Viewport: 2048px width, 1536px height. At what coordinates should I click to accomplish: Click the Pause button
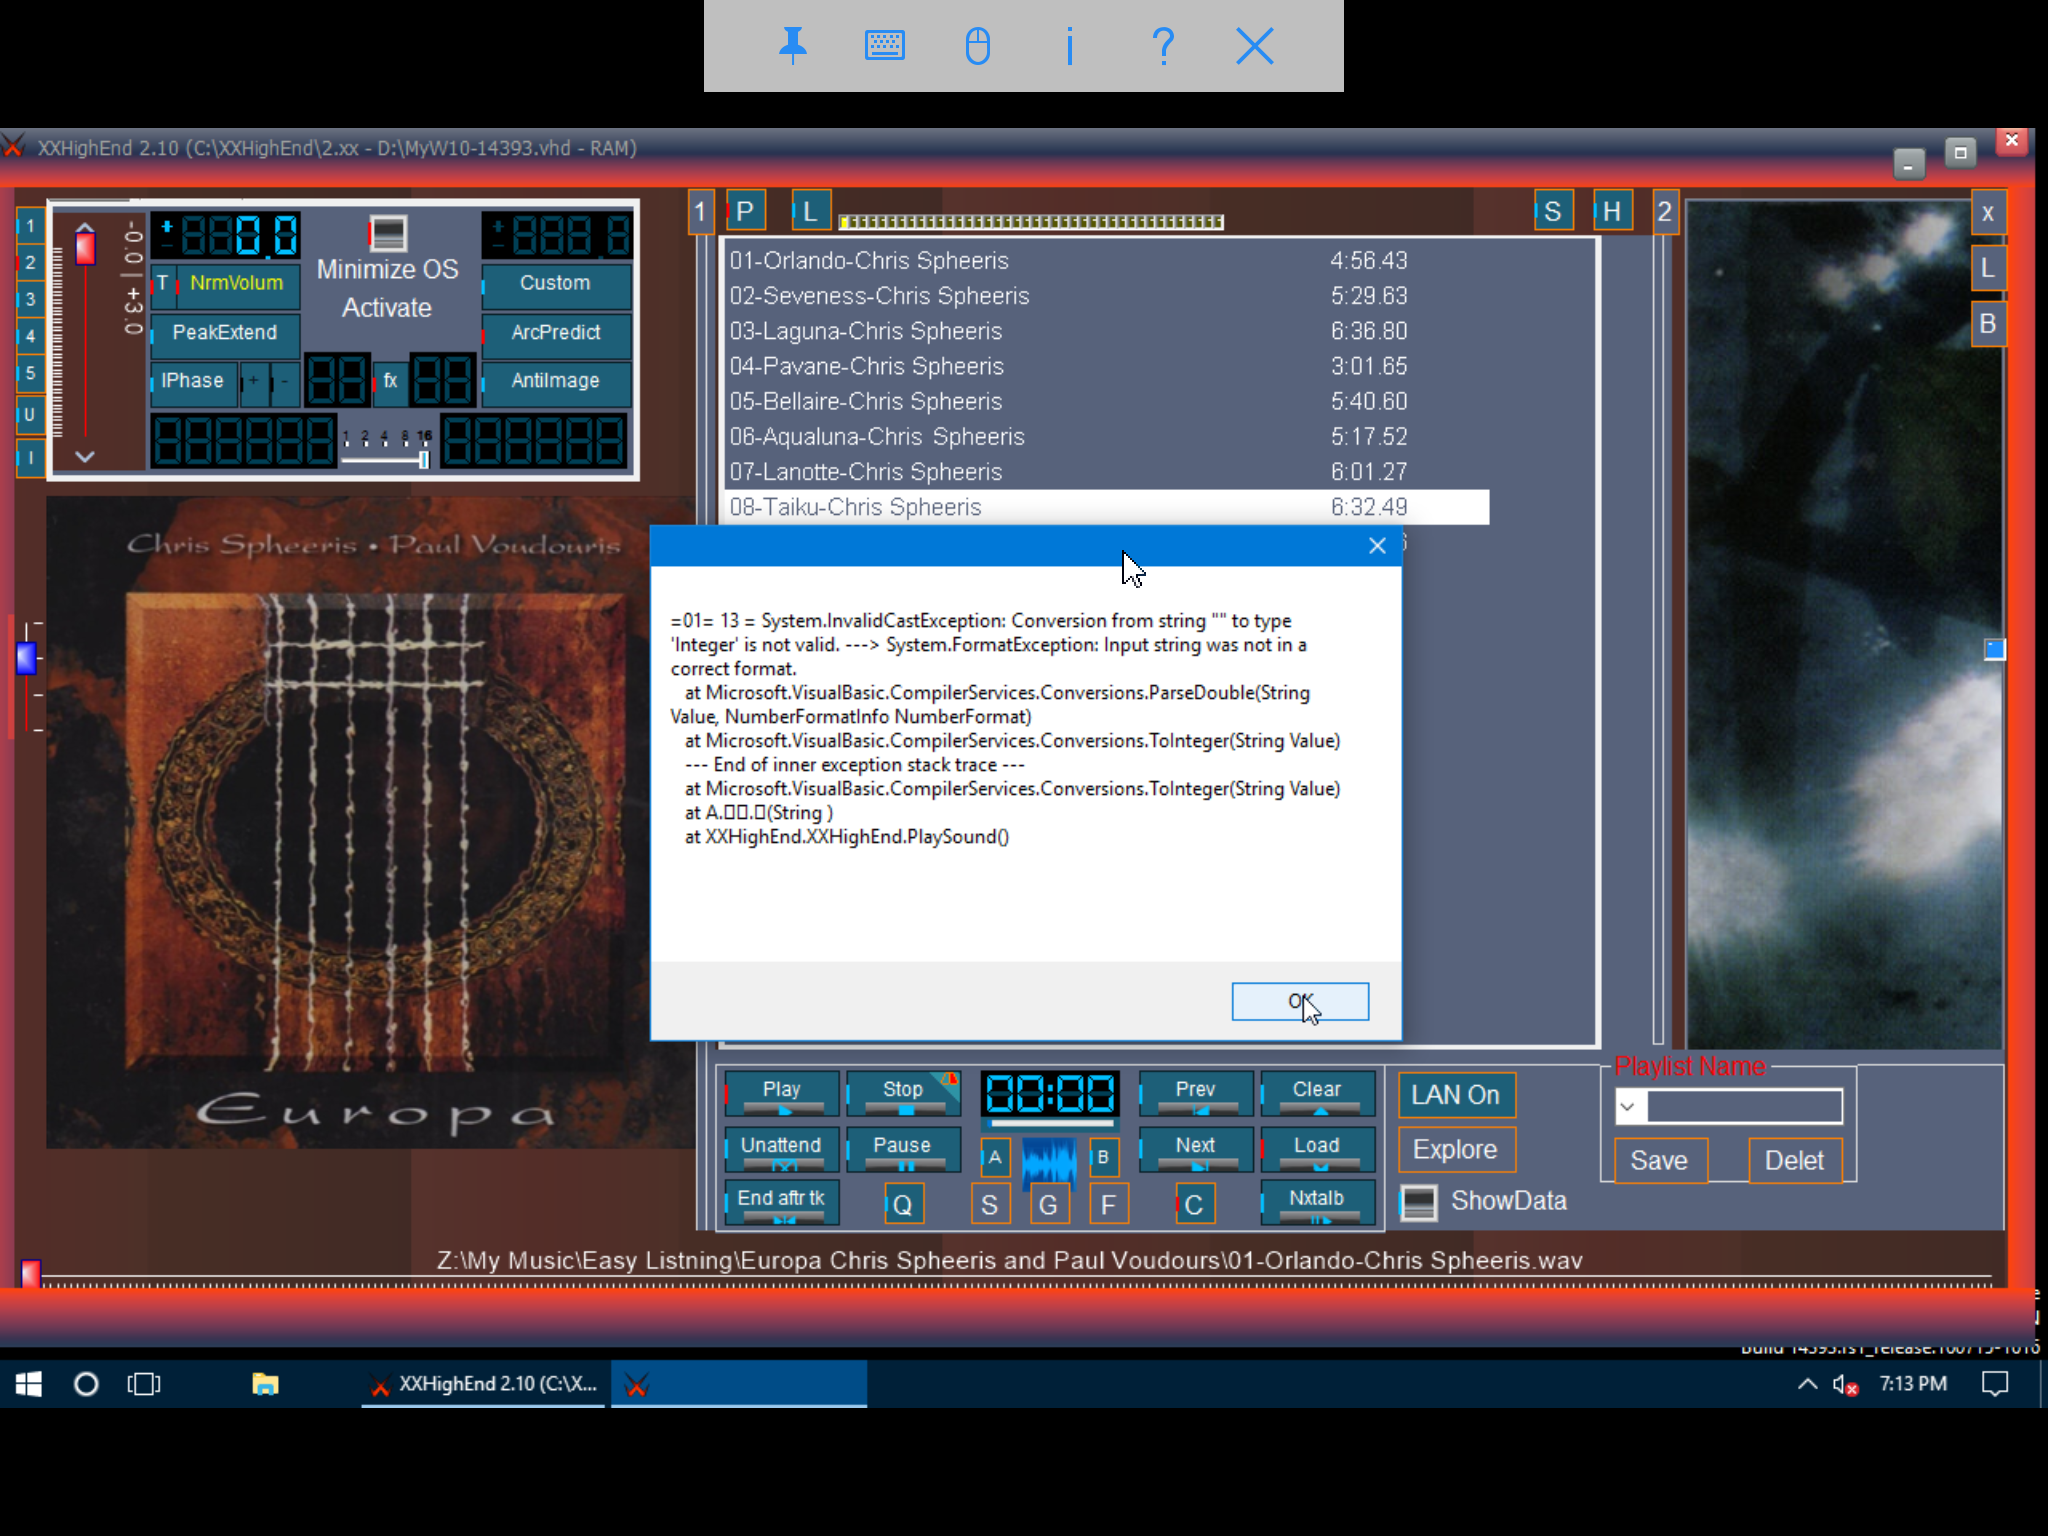click(x=902, y=1148)
